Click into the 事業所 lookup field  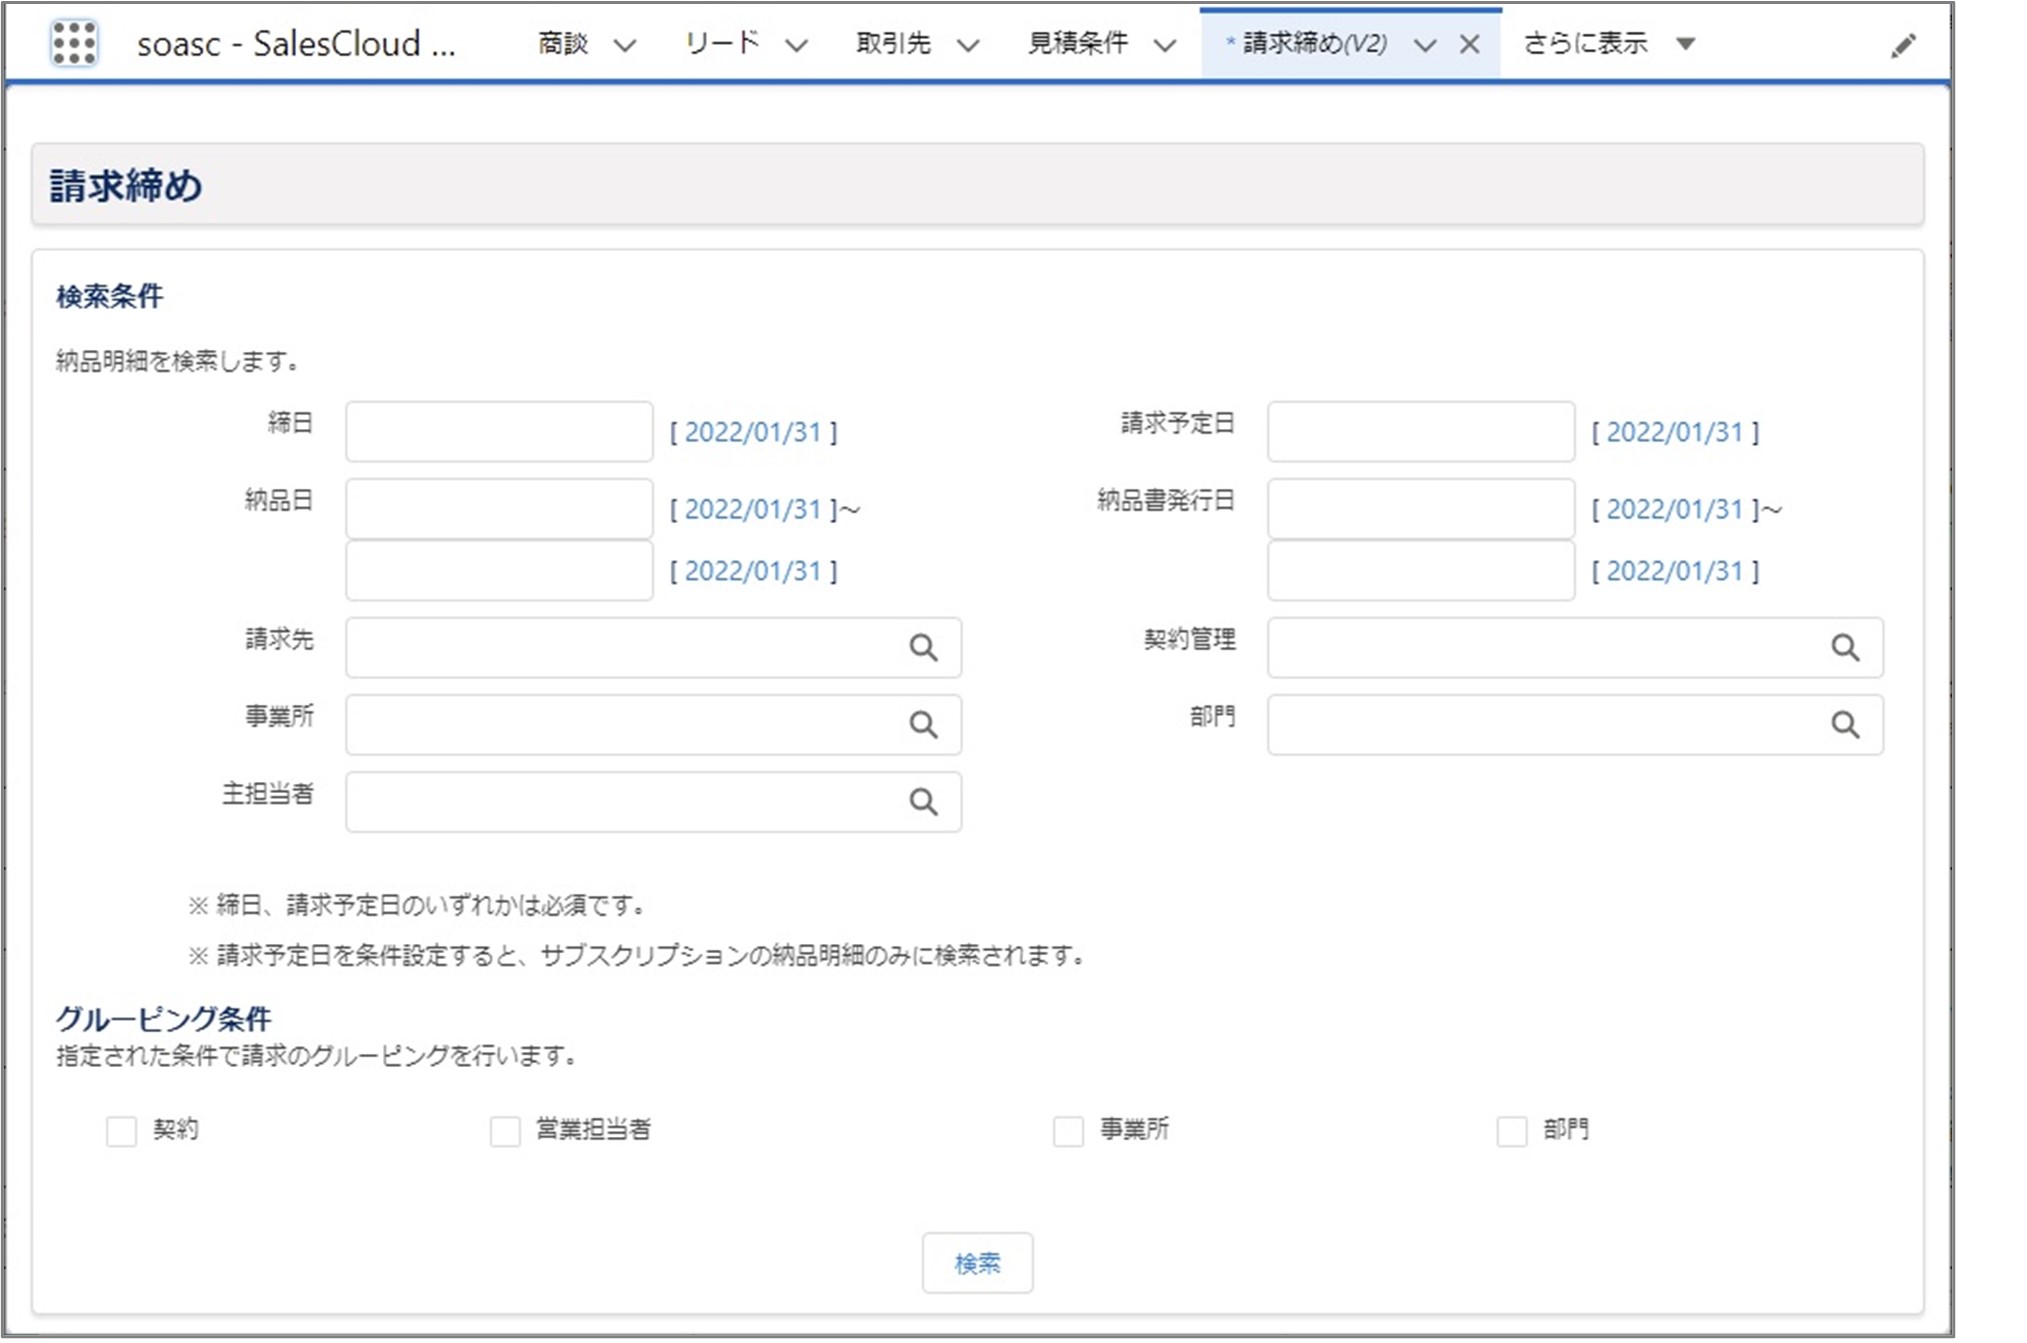[x=653, y=724]
